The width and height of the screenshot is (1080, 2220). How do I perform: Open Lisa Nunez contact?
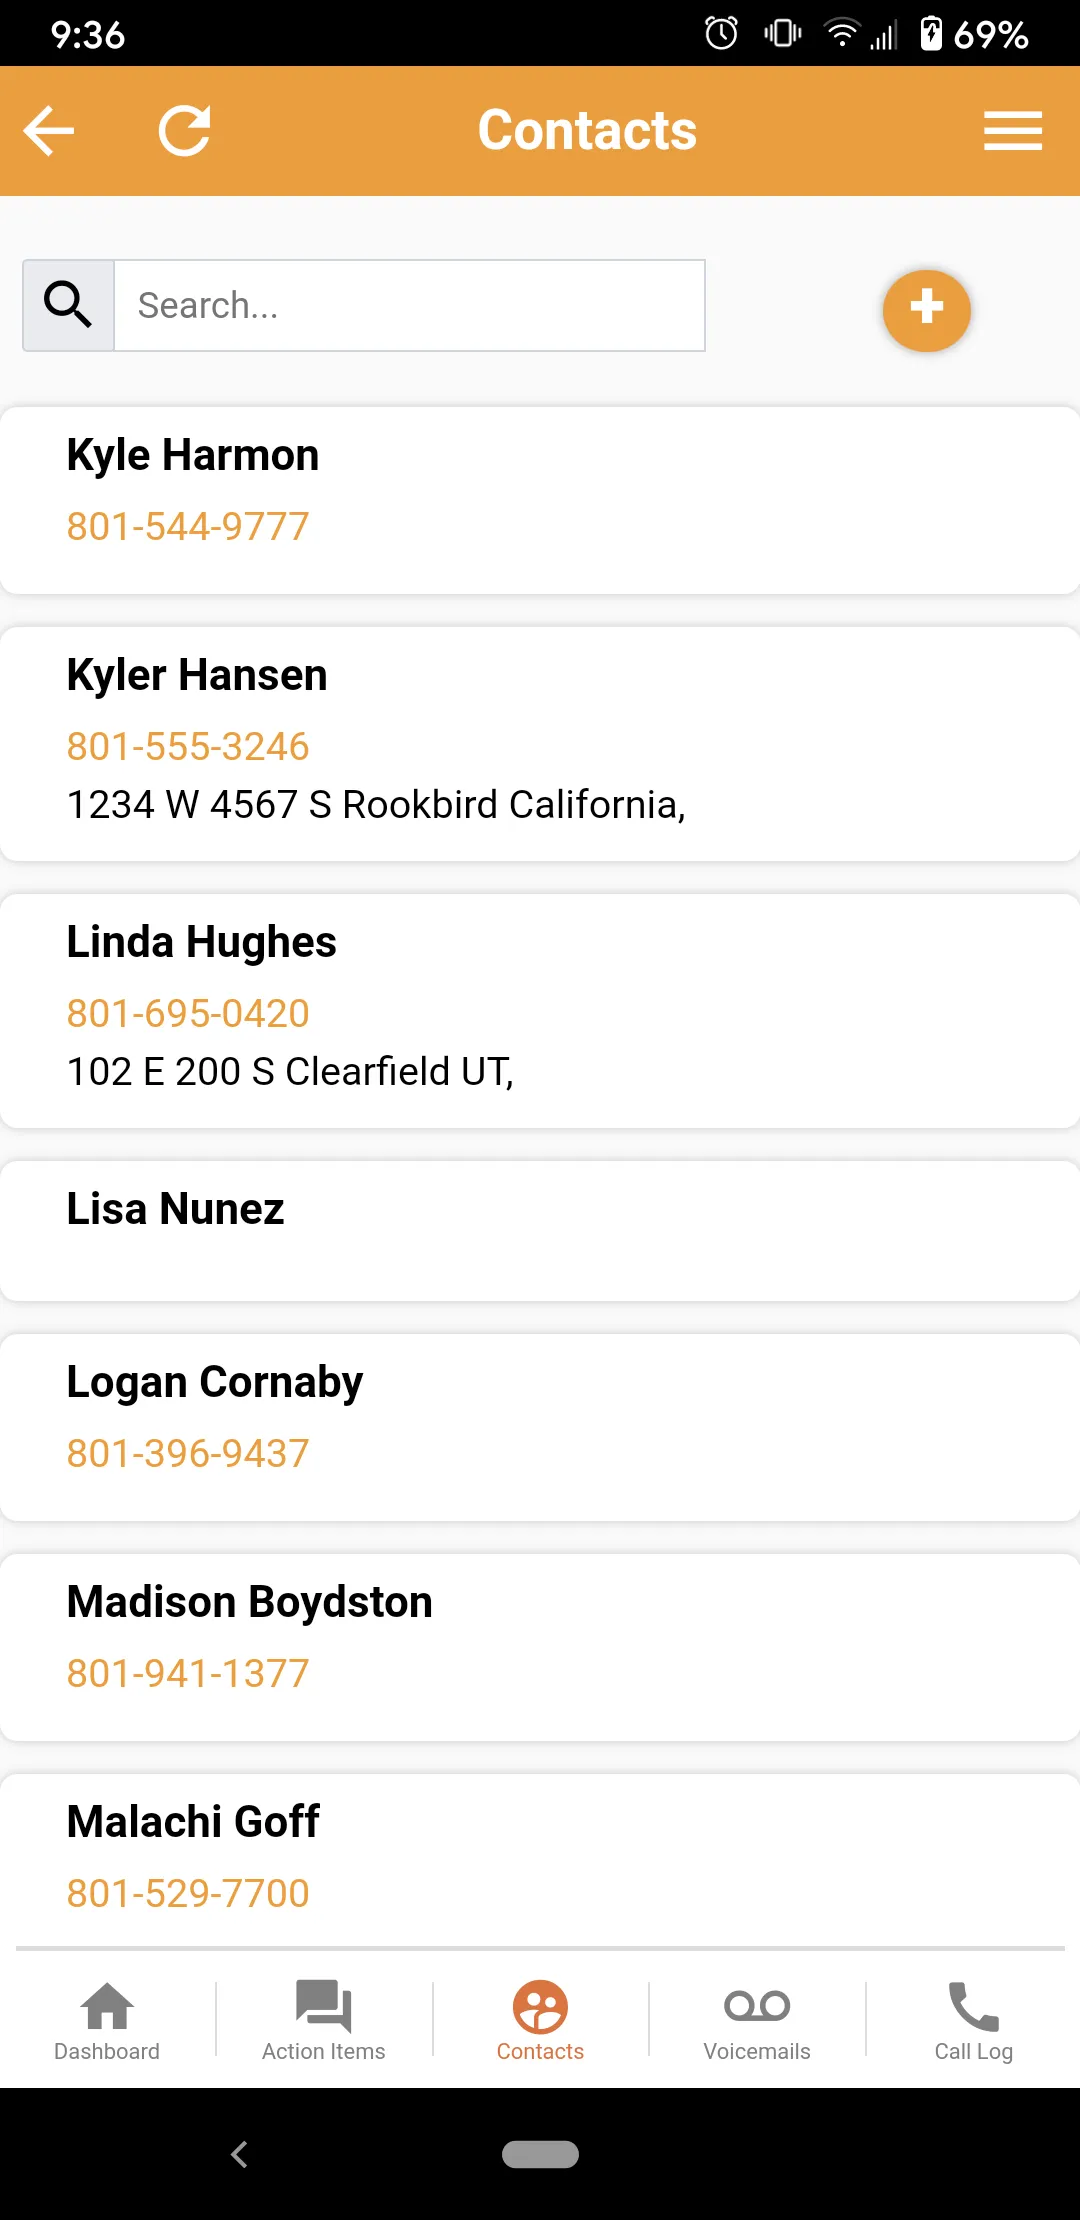click(540, 1231)
